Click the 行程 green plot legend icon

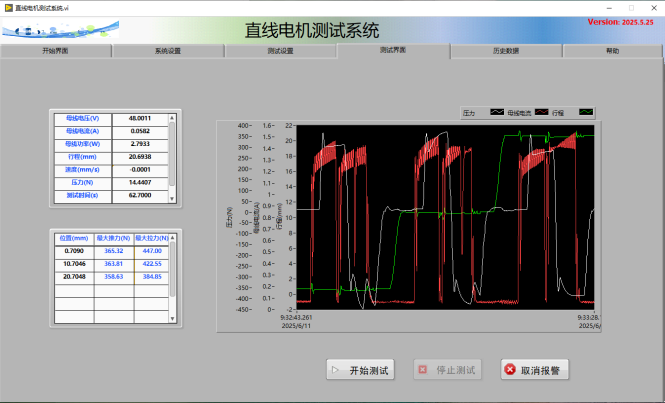(x=585, y=113)
